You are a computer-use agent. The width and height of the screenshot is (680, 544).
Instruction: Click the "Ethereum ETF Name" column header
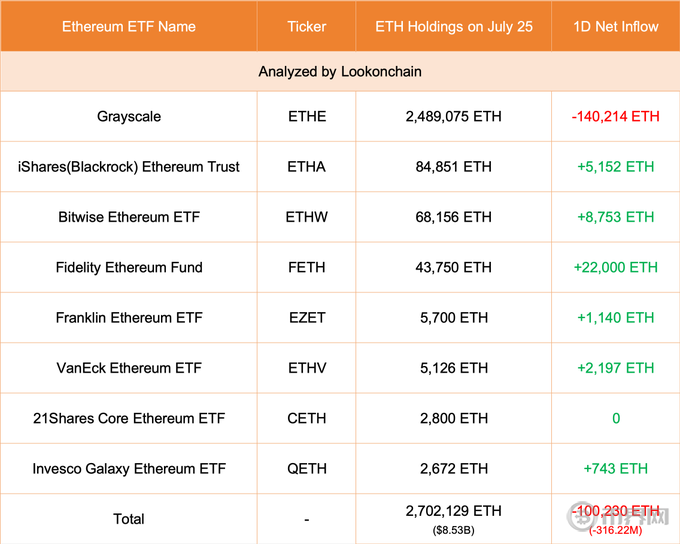[129, 26]
